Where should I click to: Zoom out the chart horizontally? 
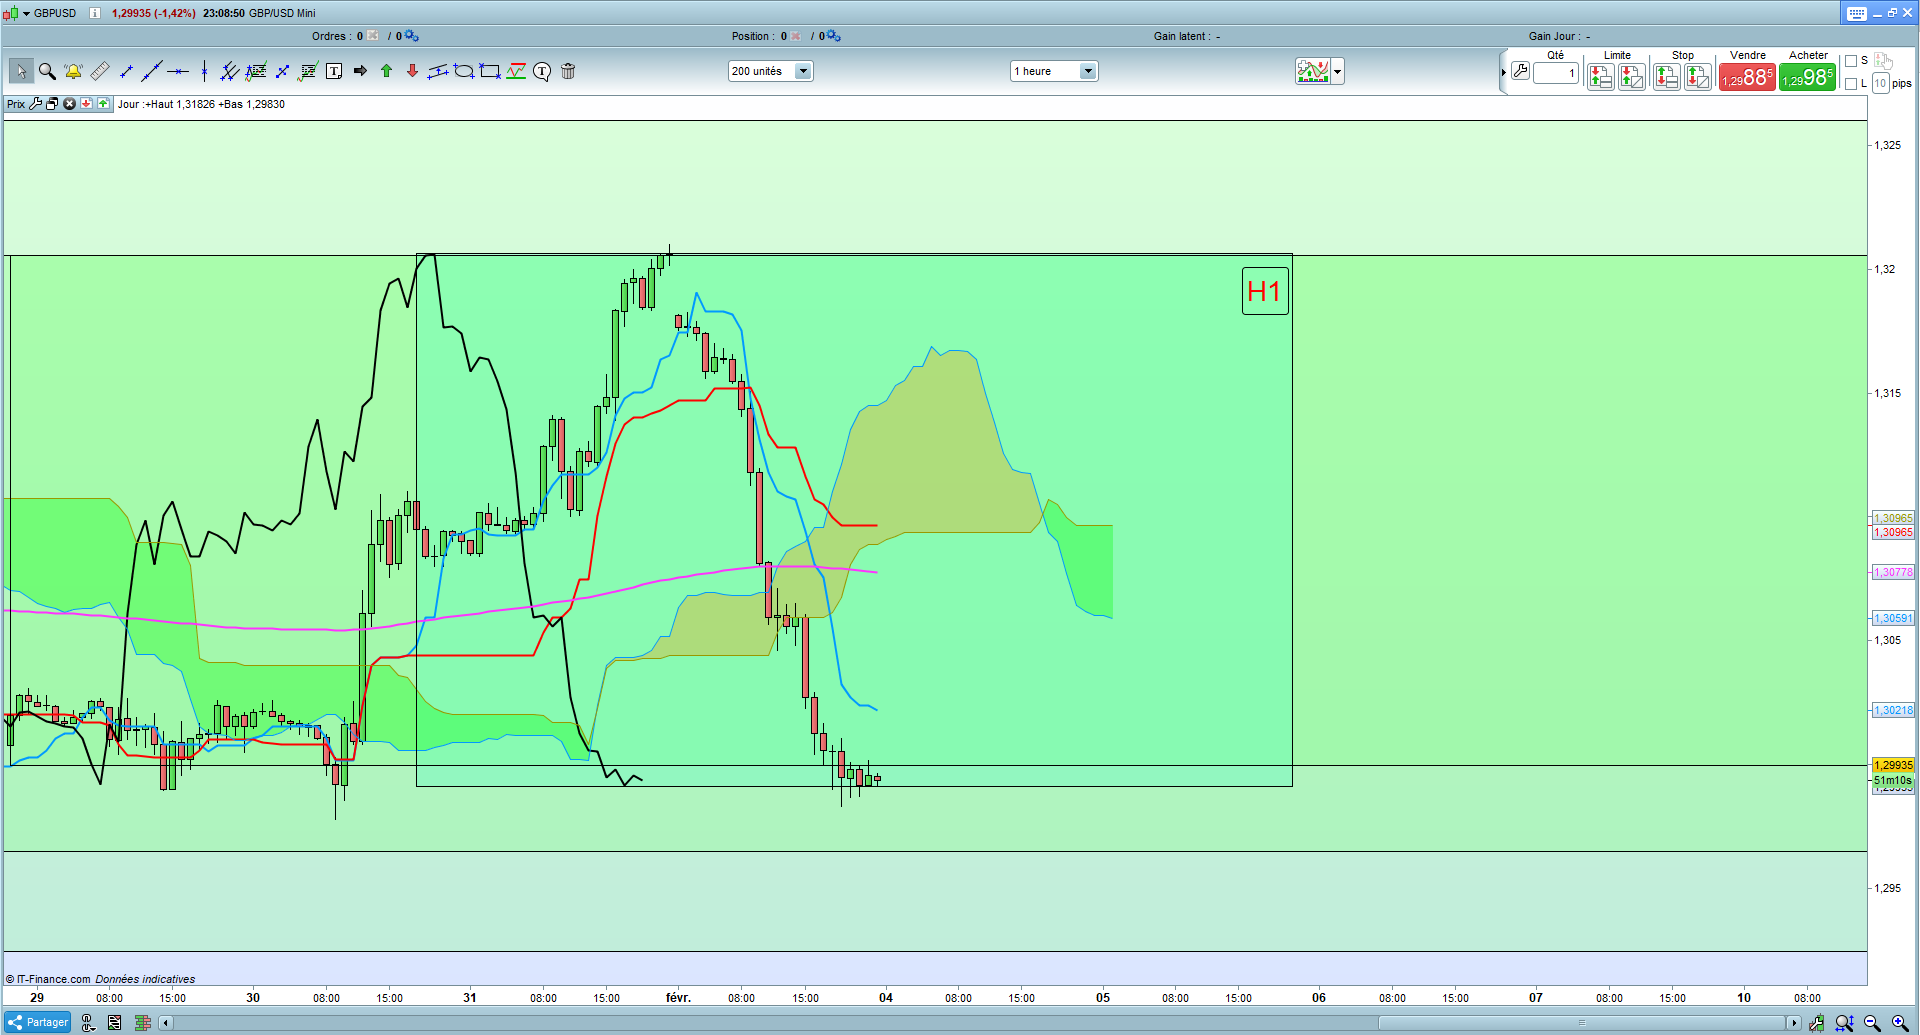pyautogui.click(x=1872, y=1023)
